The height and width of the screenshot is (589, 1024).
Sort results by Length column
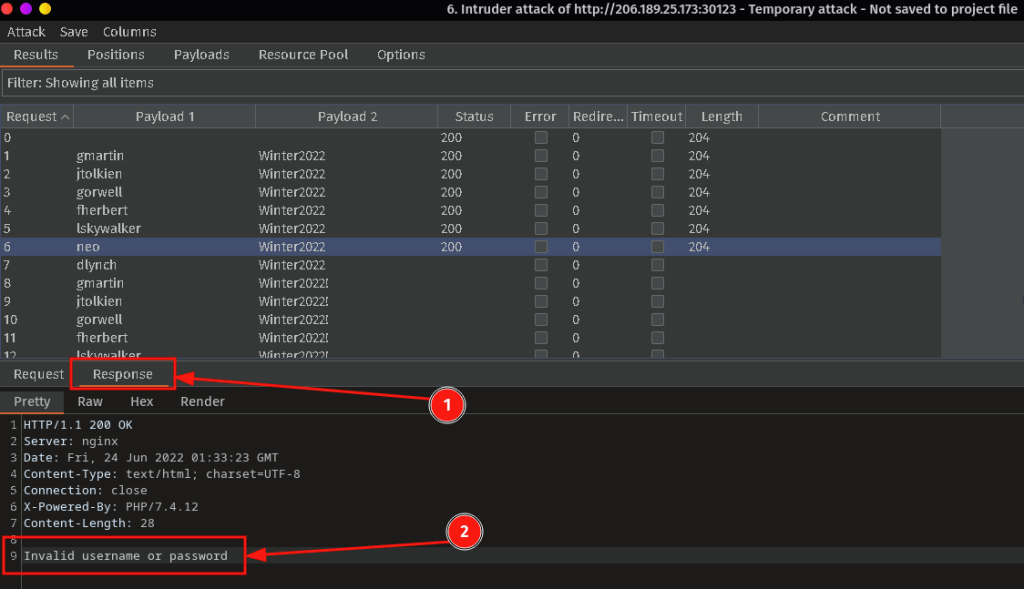[721, 117]
